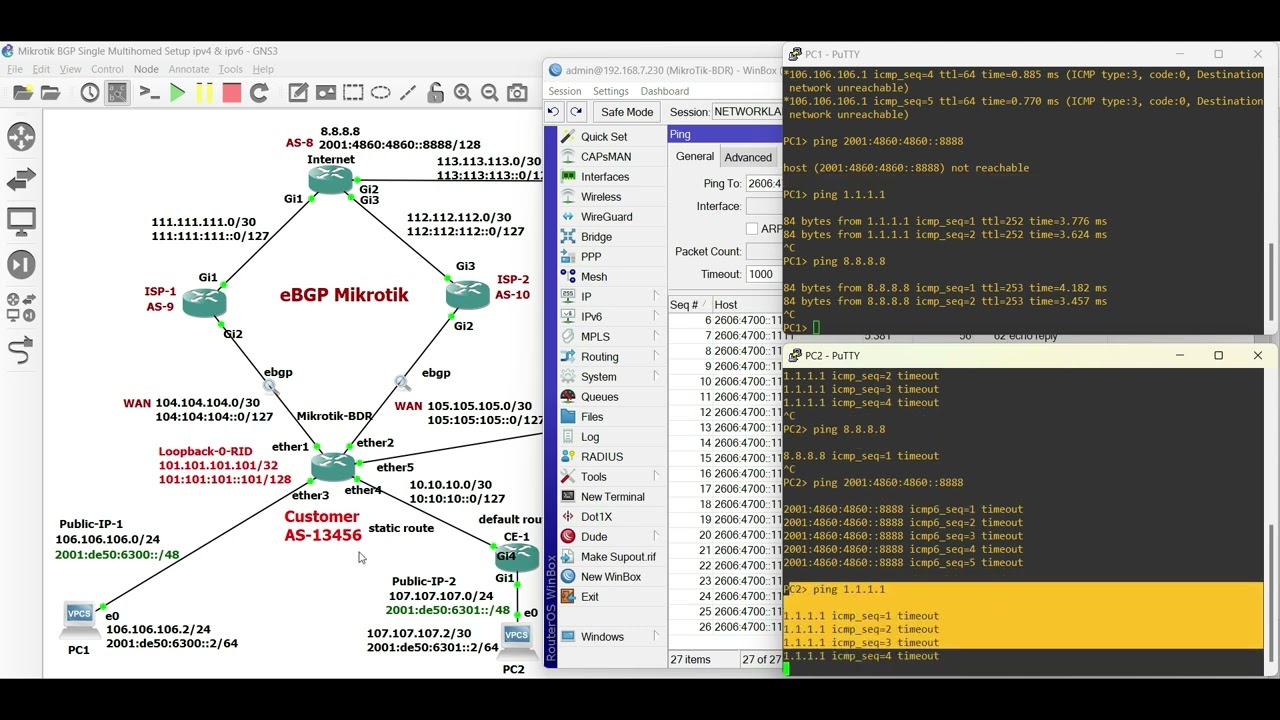Open Quick Set in WinBox sidebar
This screenshot has height=720, width=1280.
click(604, 137)
